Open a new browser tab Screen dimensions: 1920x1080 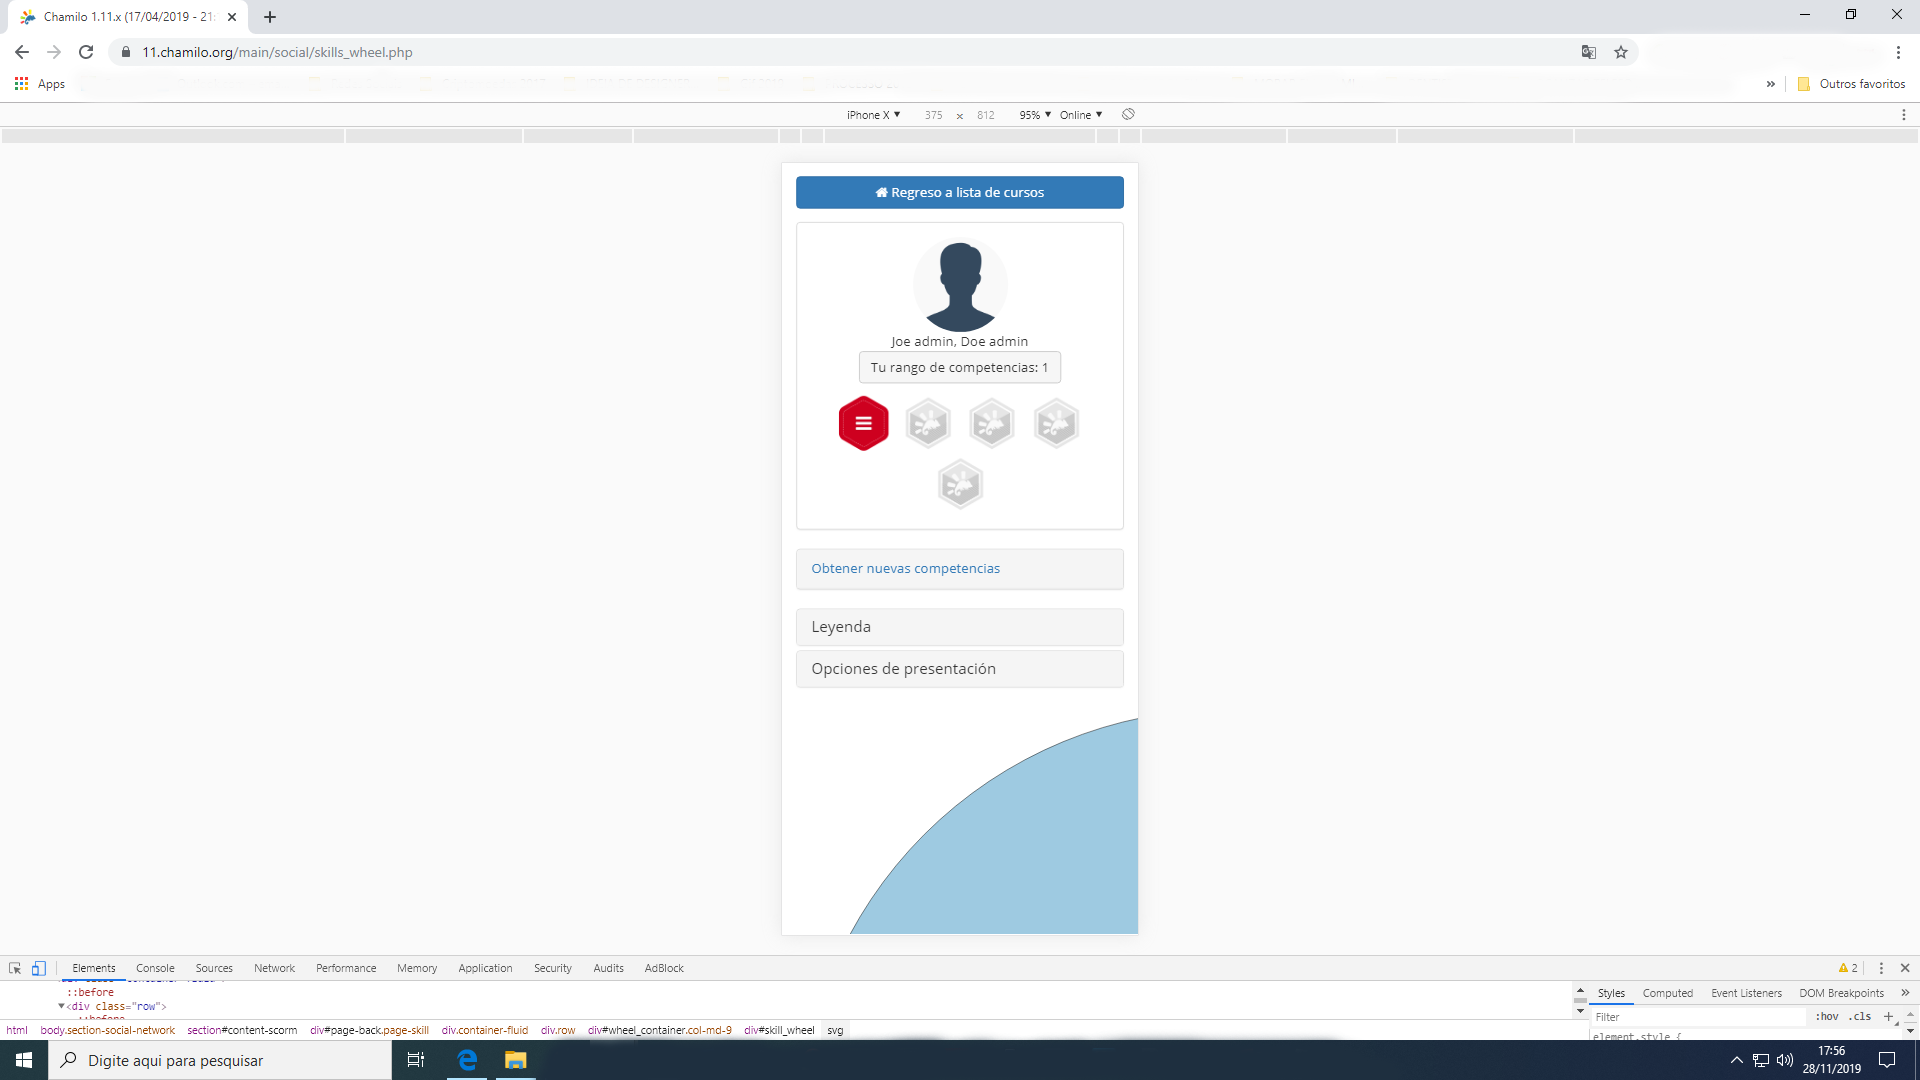[x=270, y=17]
